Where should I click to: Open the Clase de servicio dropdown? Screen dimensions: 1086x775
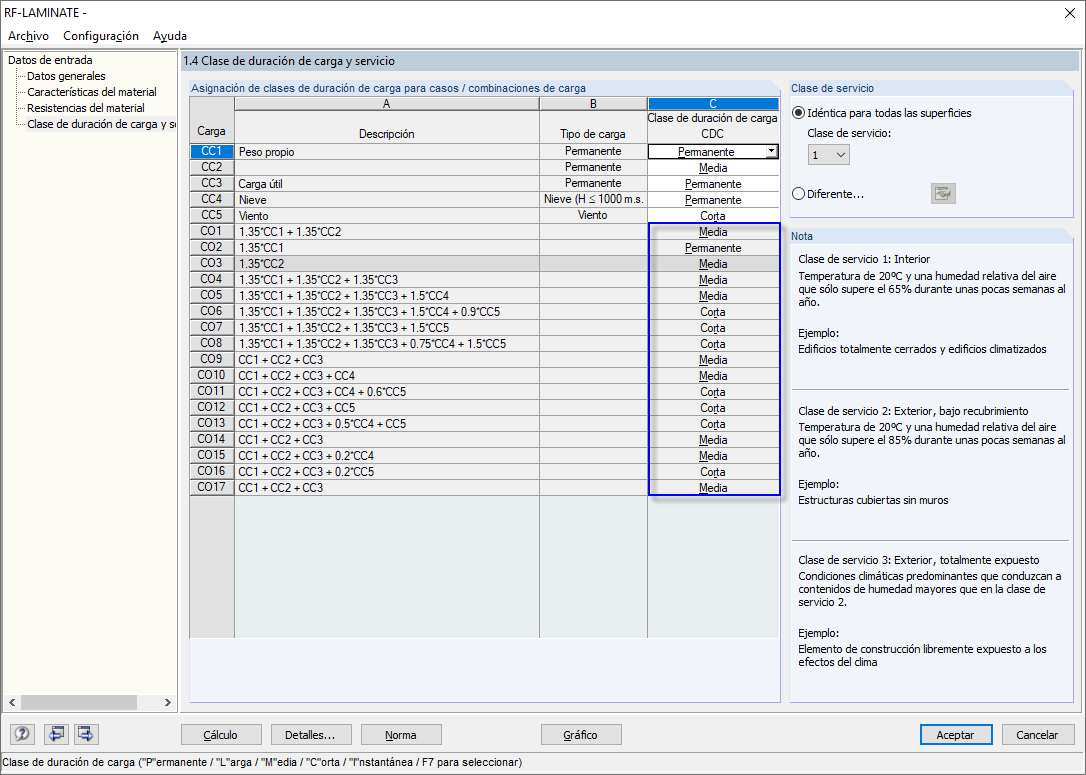(x=828, y=154)
